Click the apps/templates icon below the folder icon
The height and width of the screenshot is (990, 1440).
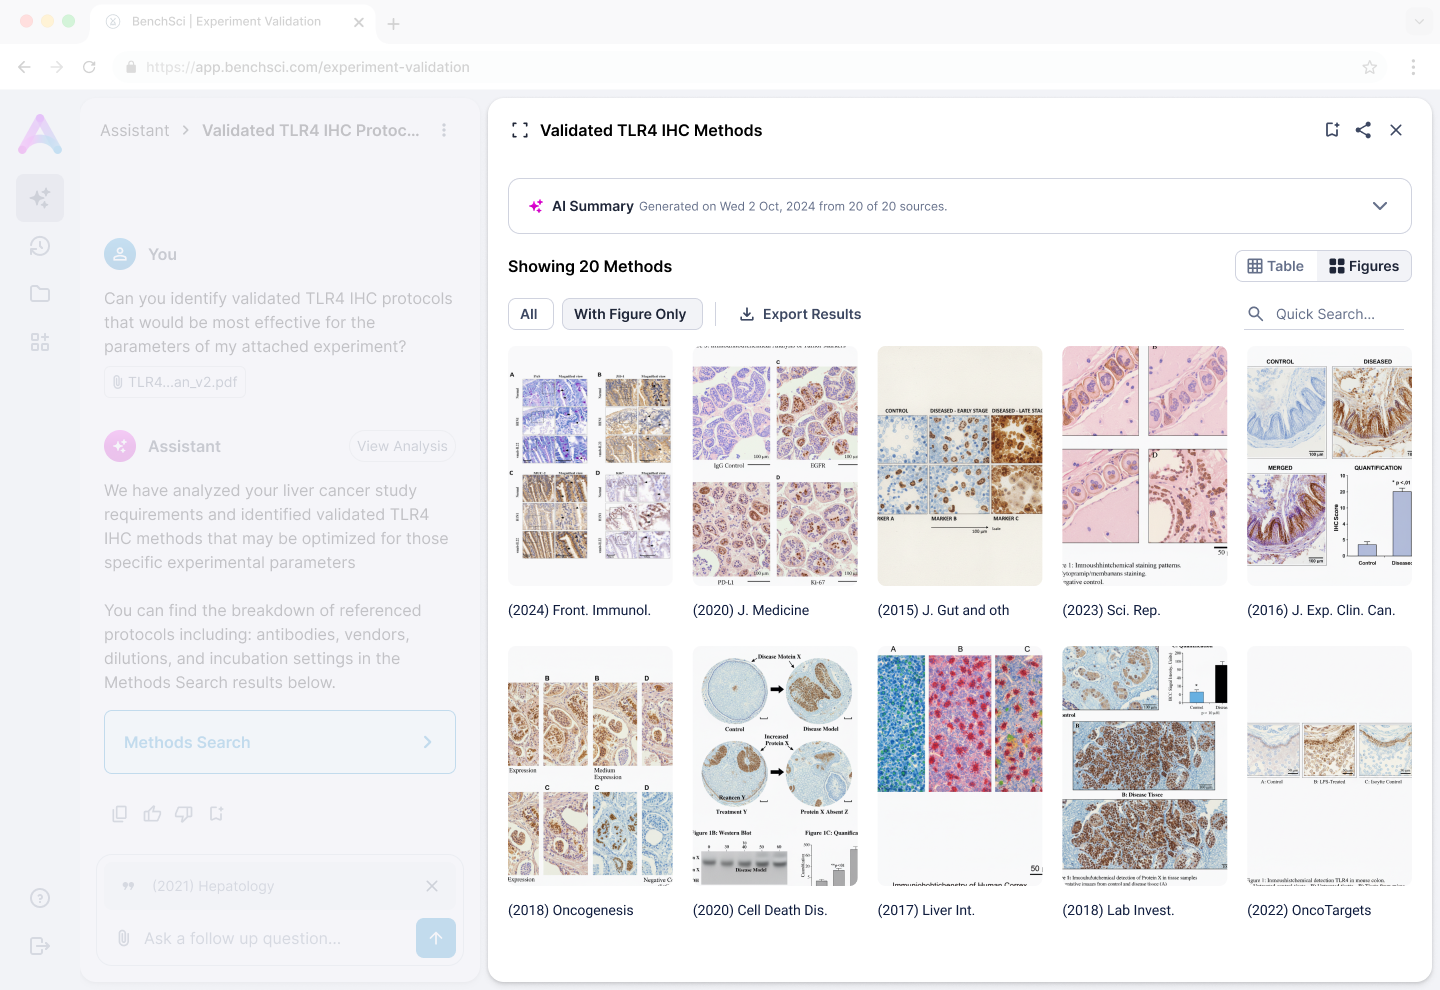[40, 341]
